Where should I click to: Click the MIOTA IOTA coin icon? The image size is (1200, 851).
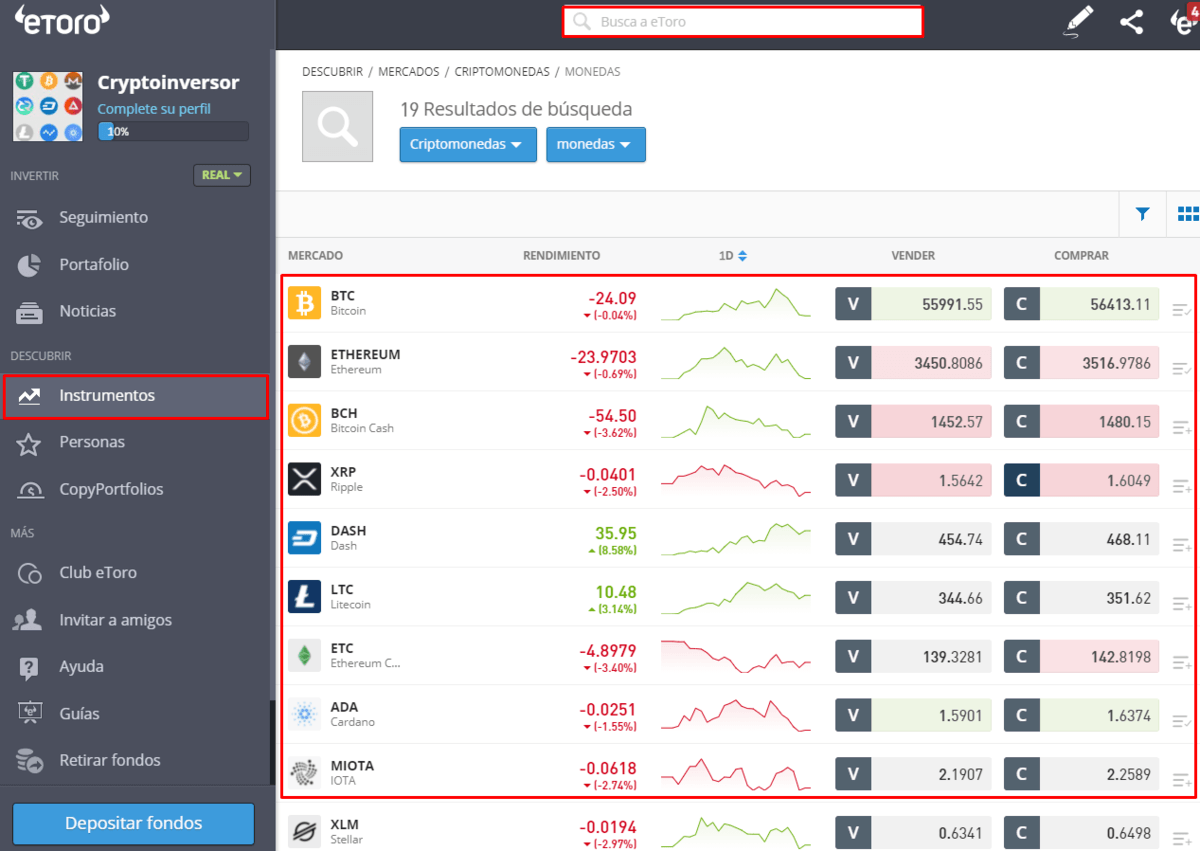point(304,772)
